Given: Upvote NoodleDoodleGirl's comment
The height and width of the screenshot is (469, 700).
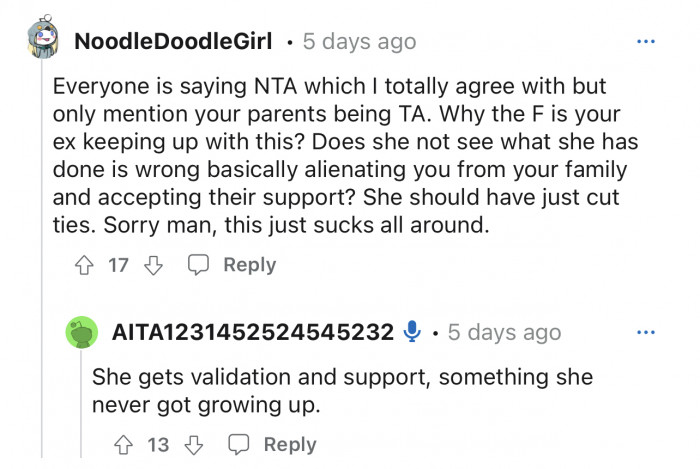Looking at the screenshot, I should [x=85, y=265].
